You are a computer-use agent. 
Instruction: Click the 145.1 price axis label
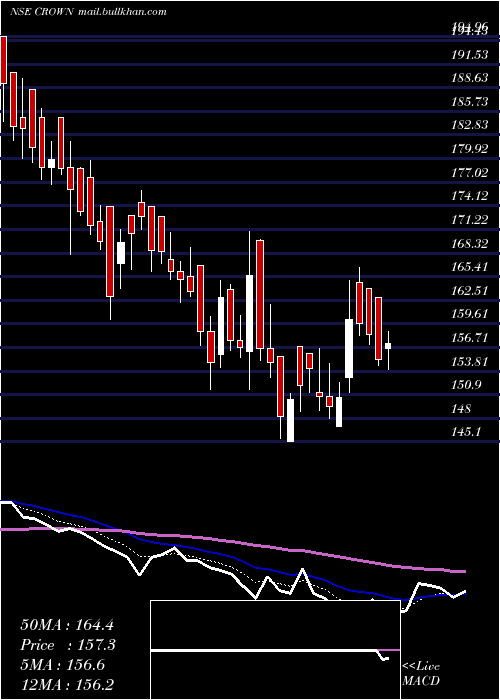click(x=466, y=432)
